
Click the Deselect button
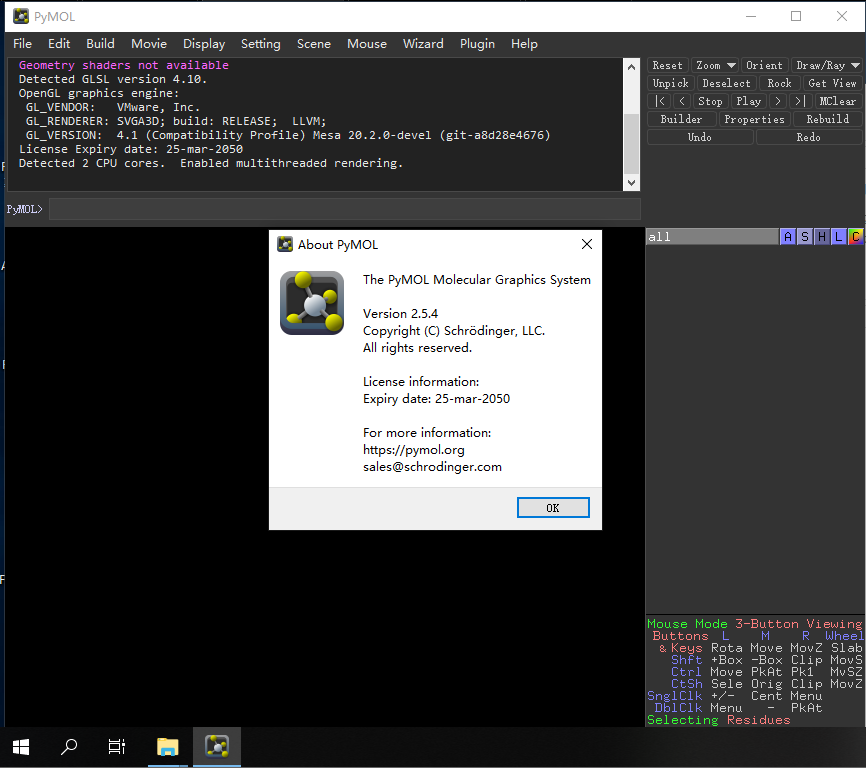pyautogui.click(x=726, y=83)
